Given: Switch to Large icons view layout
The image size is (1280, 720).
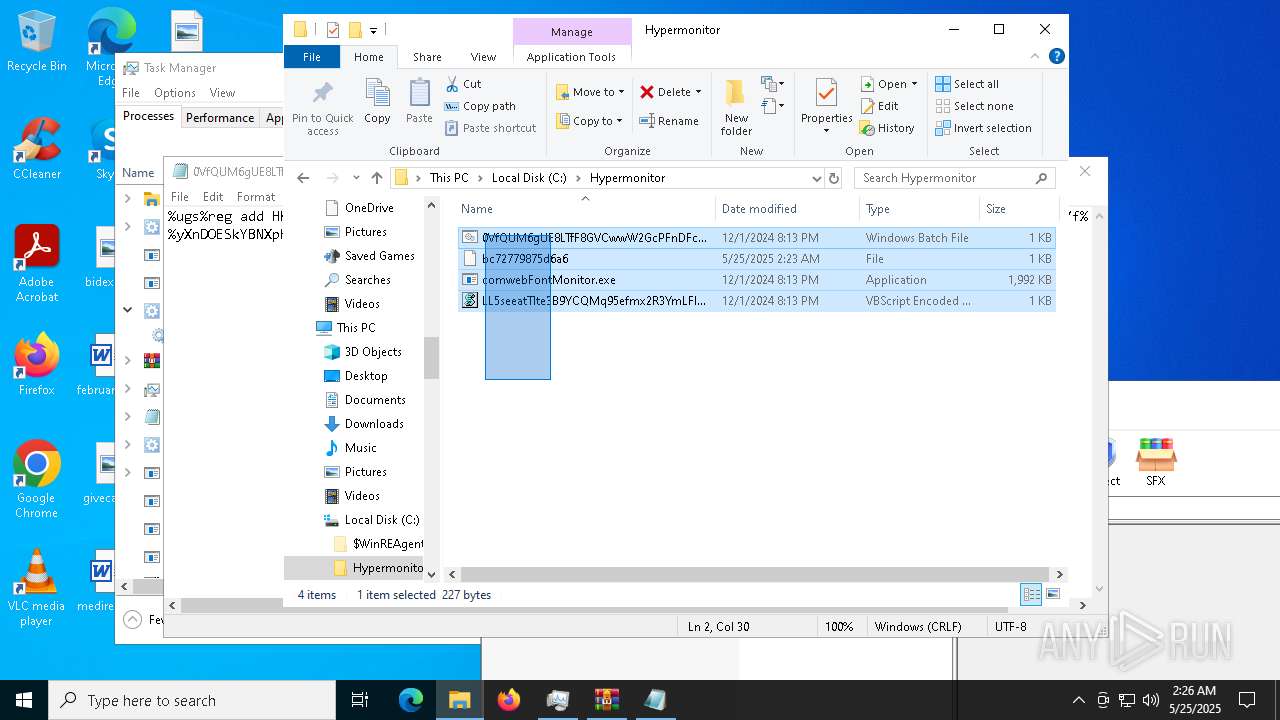Looking at the screenshot, I should pyautogui.click(x=1052, y=594).
